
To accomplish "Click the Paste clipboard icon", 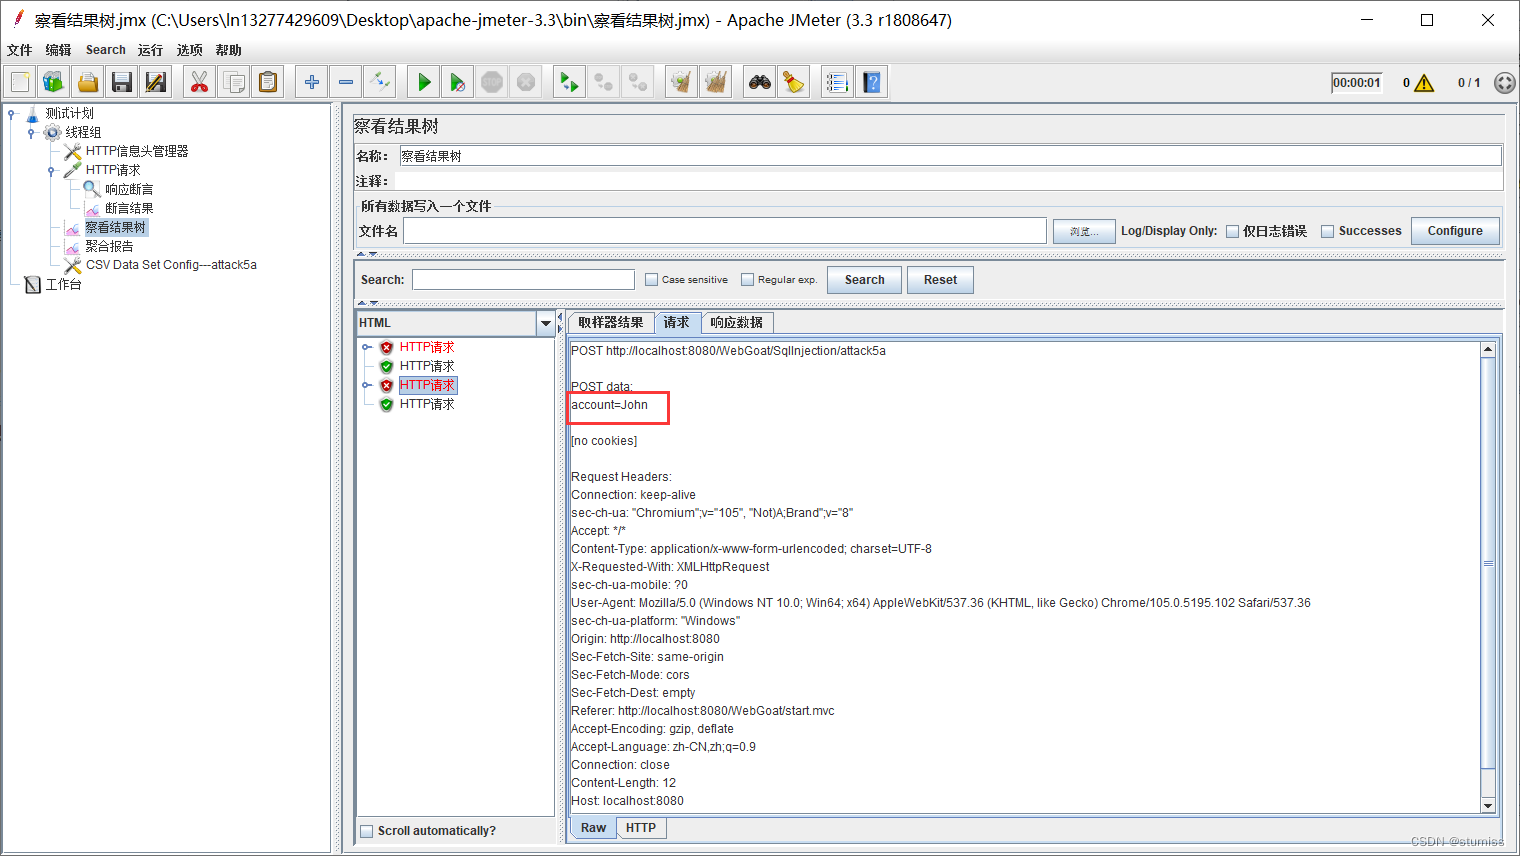I will point(268,82).
